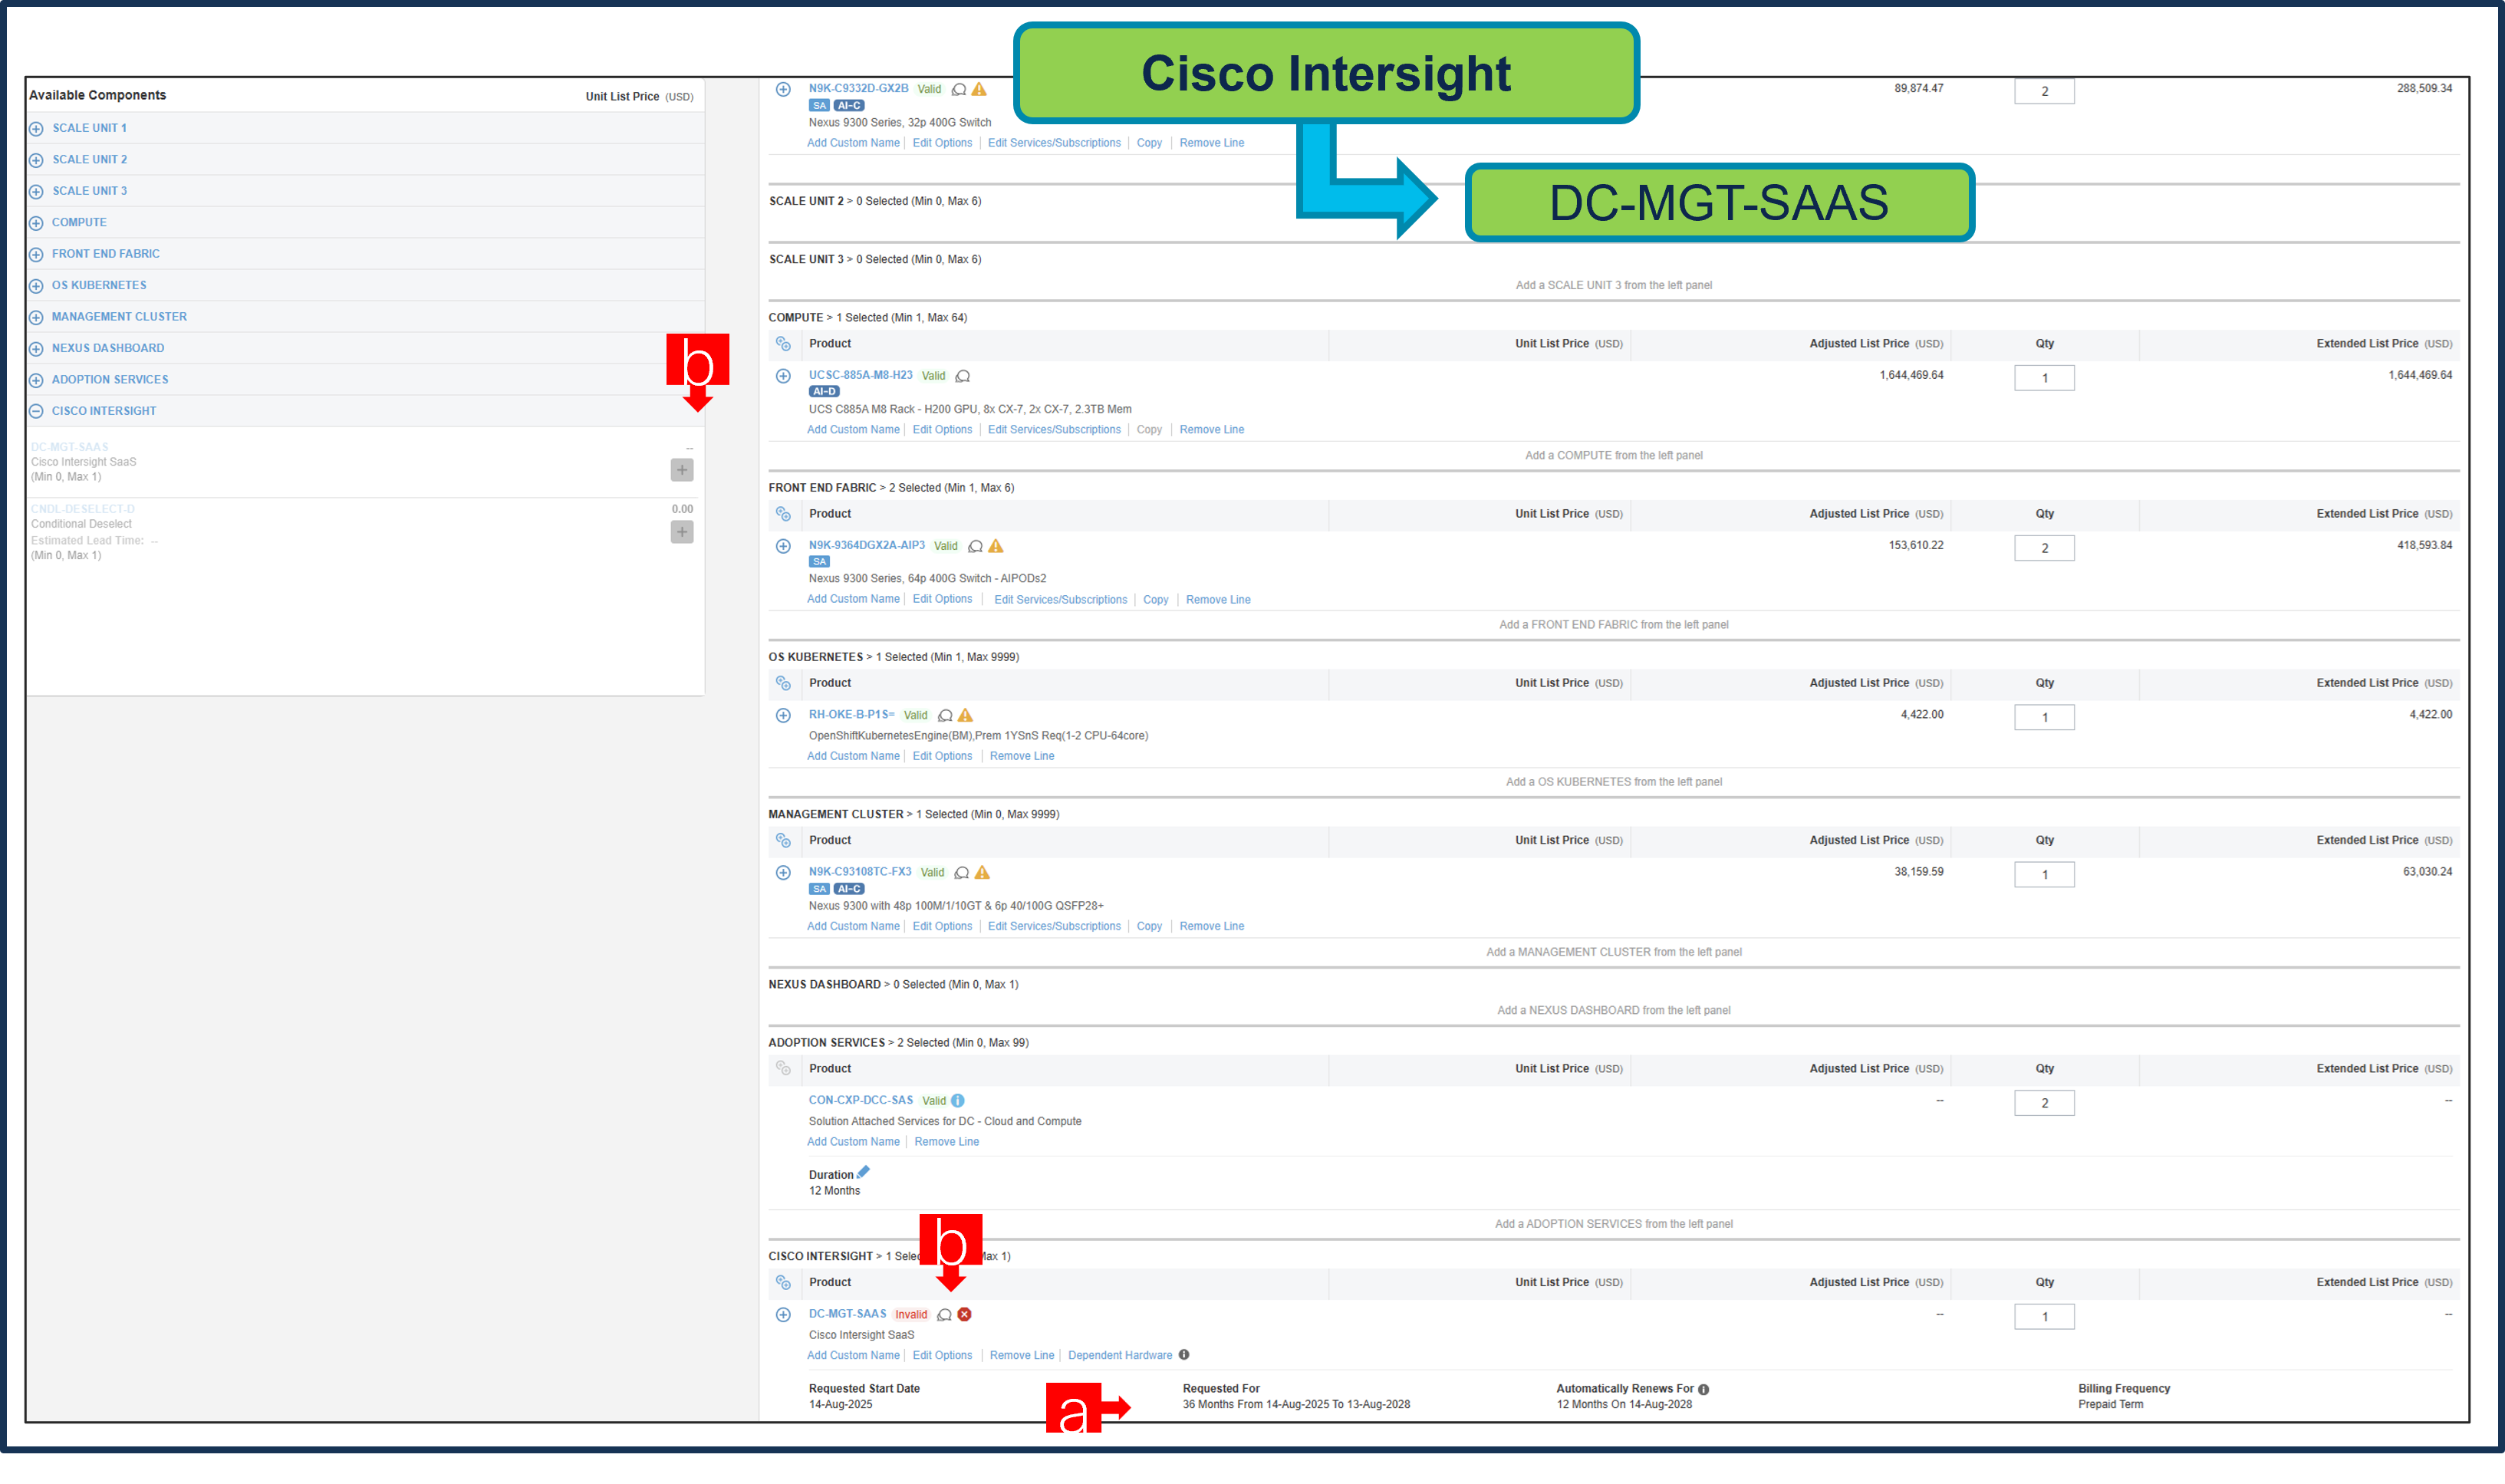Copy the N9K-9364DGX2A-AIP3 line
The image size is (2505, 1484).
[1155, 599]
